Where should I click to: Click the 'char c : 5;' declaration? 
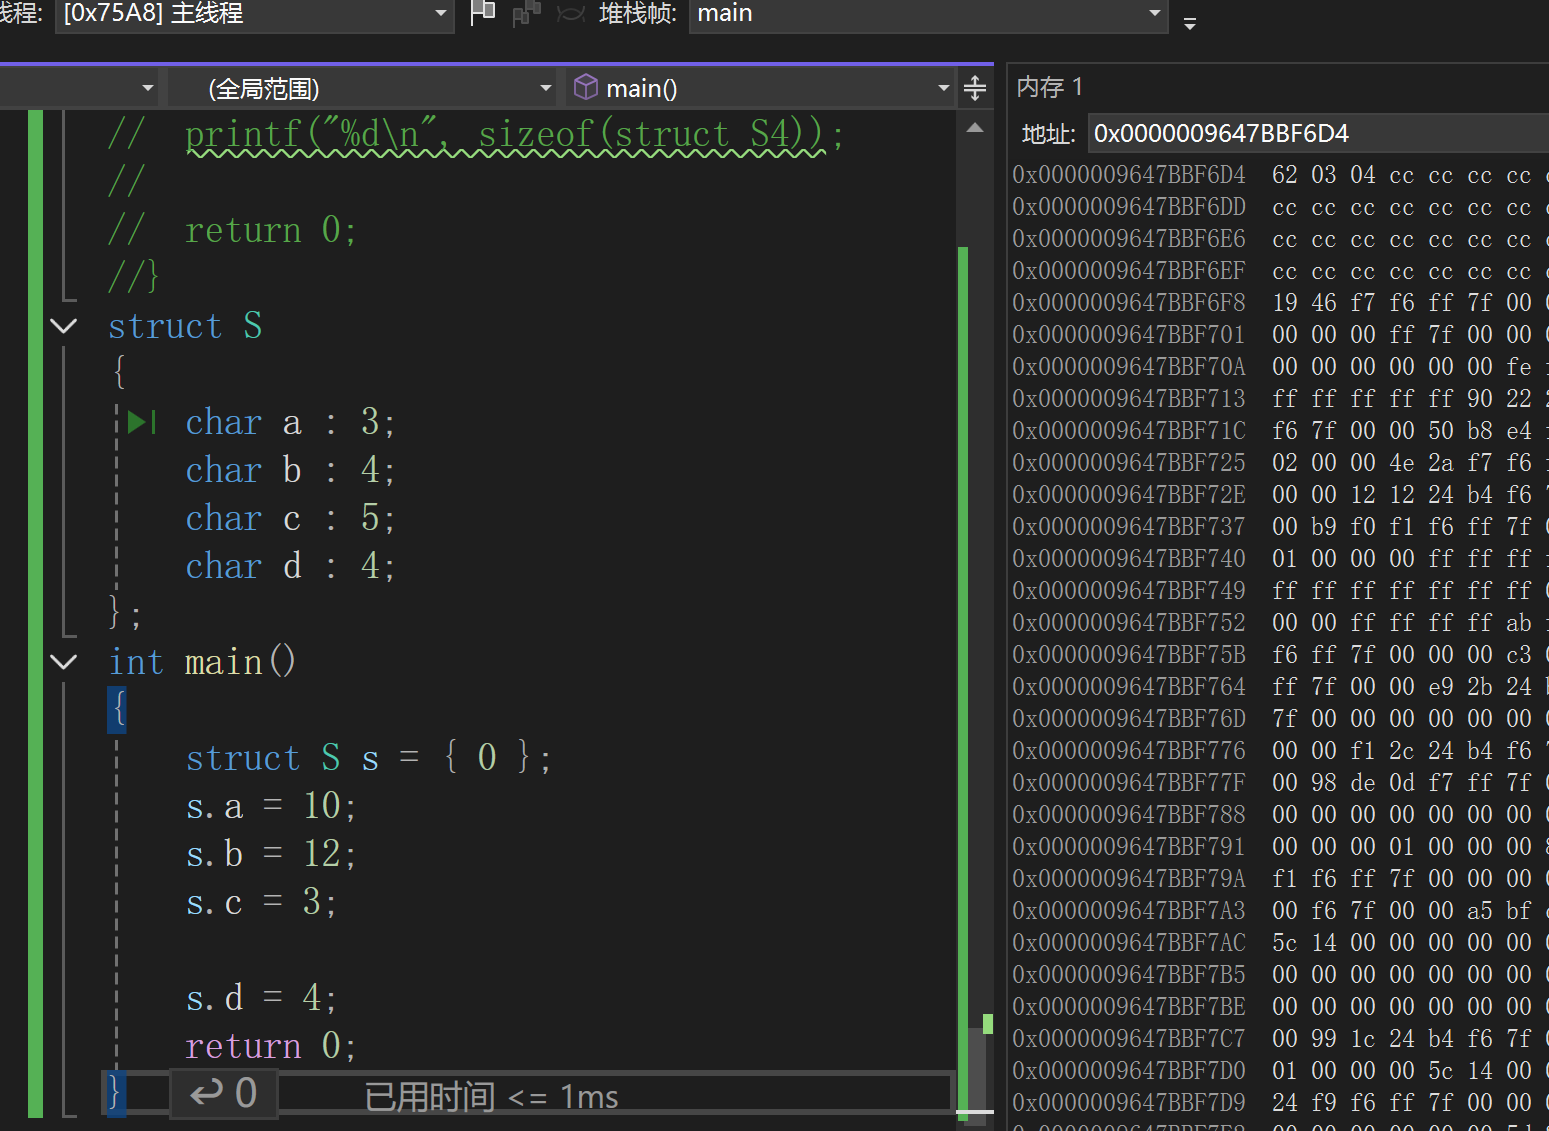tap(290, 518)
